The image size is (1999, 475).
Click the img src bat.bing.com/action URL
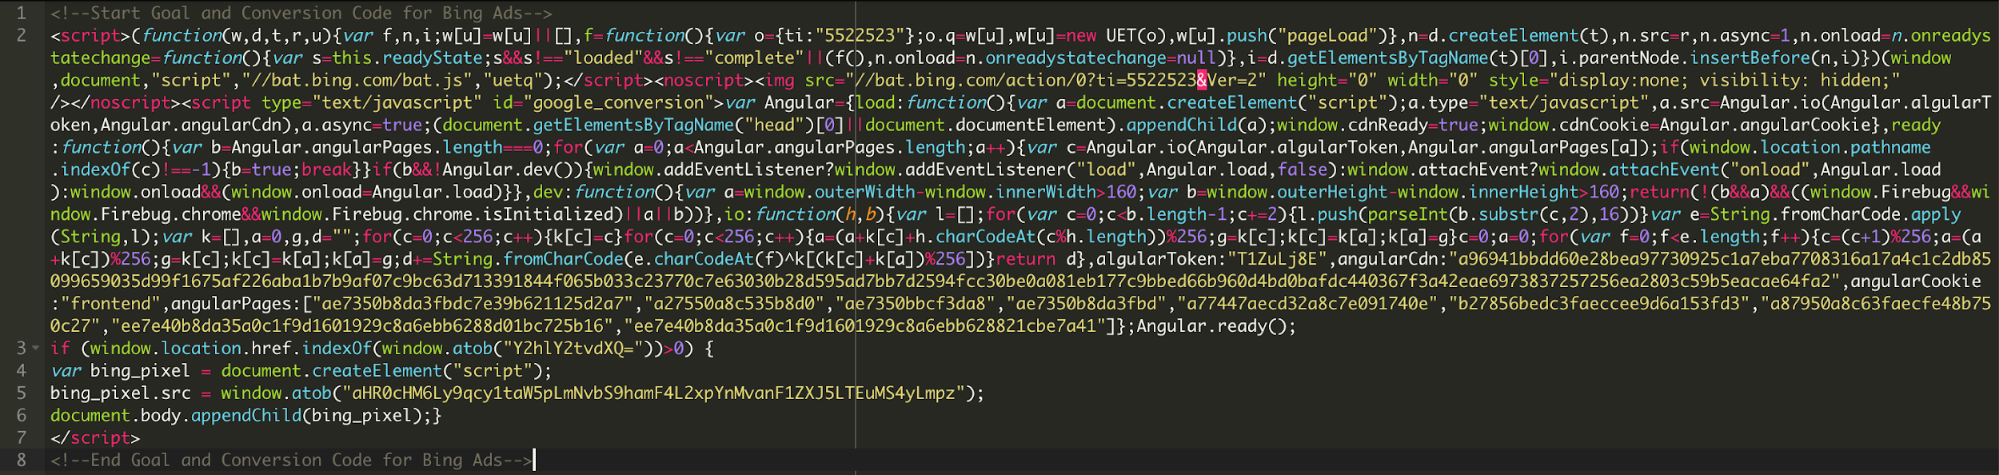click(1055, 80)
